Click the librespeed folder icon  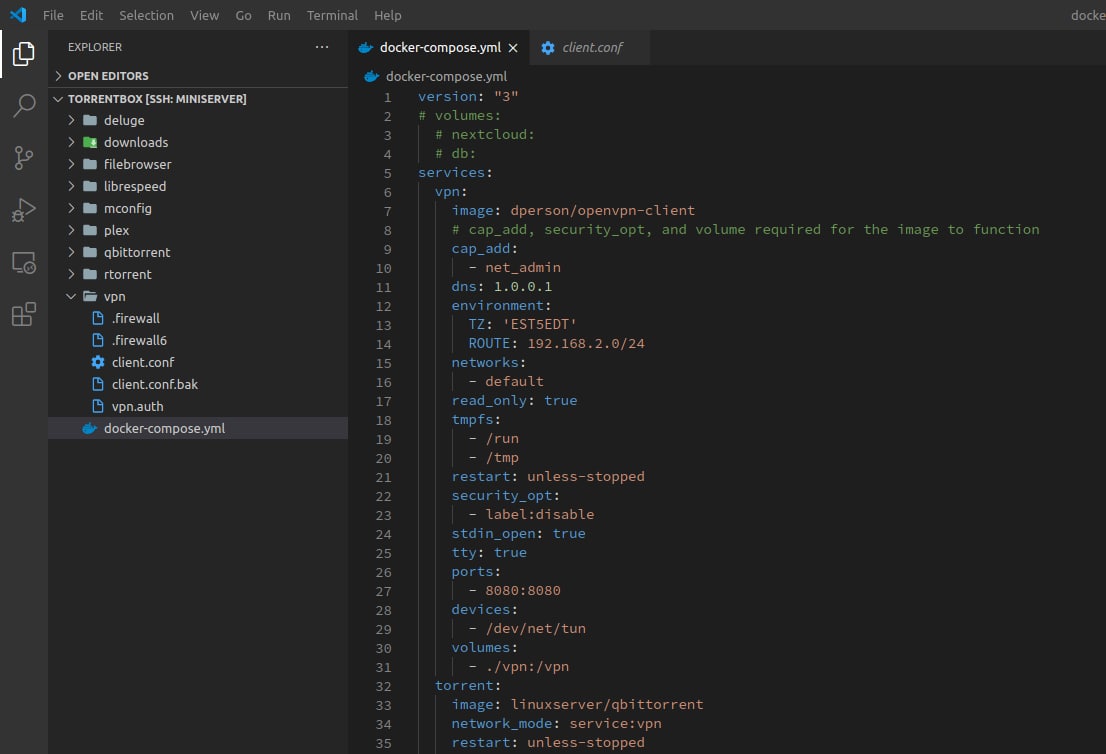click(x=90, y=186)
